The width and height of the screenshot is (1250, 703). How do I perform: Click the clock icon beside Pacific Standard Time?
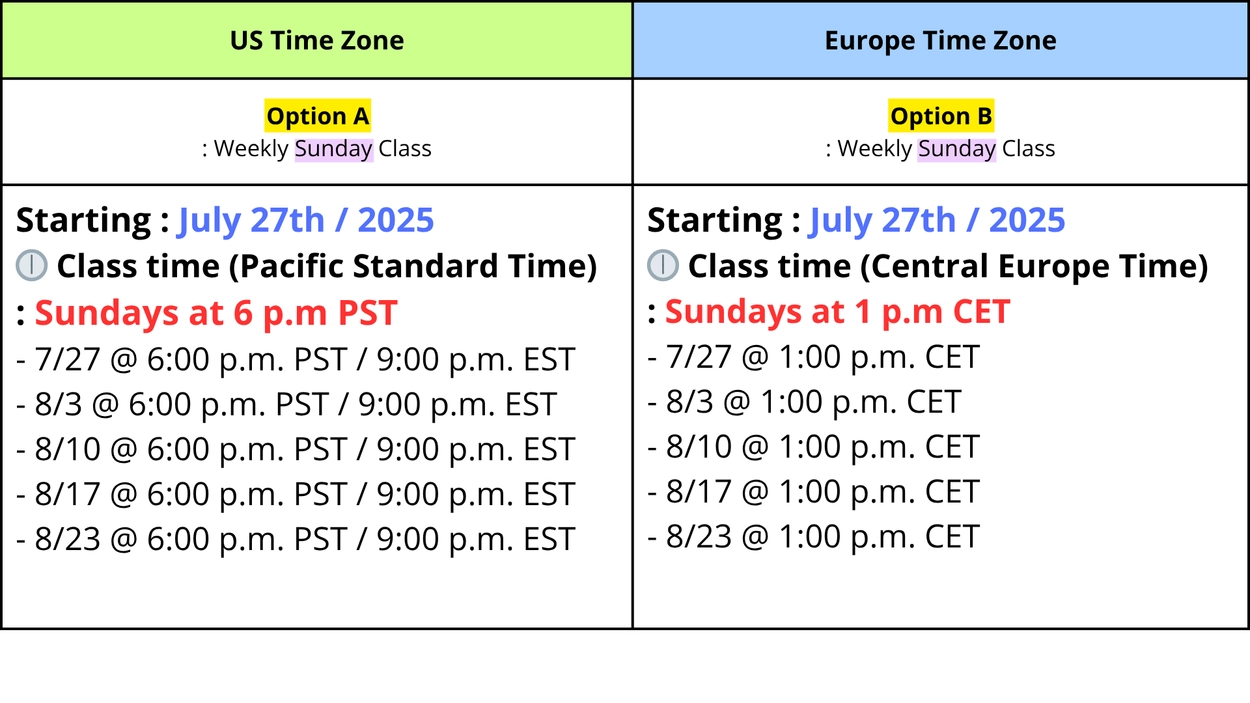click(x=32, y=267)
